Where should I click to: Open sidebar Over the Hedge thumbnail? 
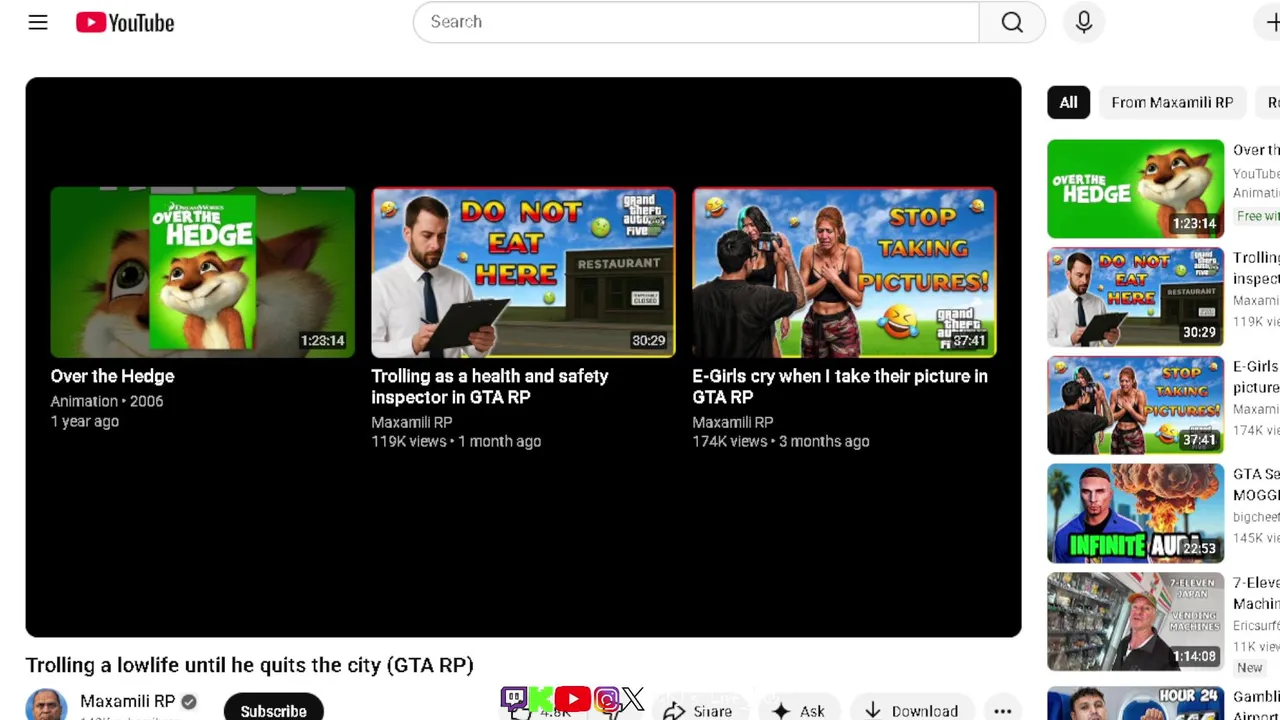[x=1135, y=189]
